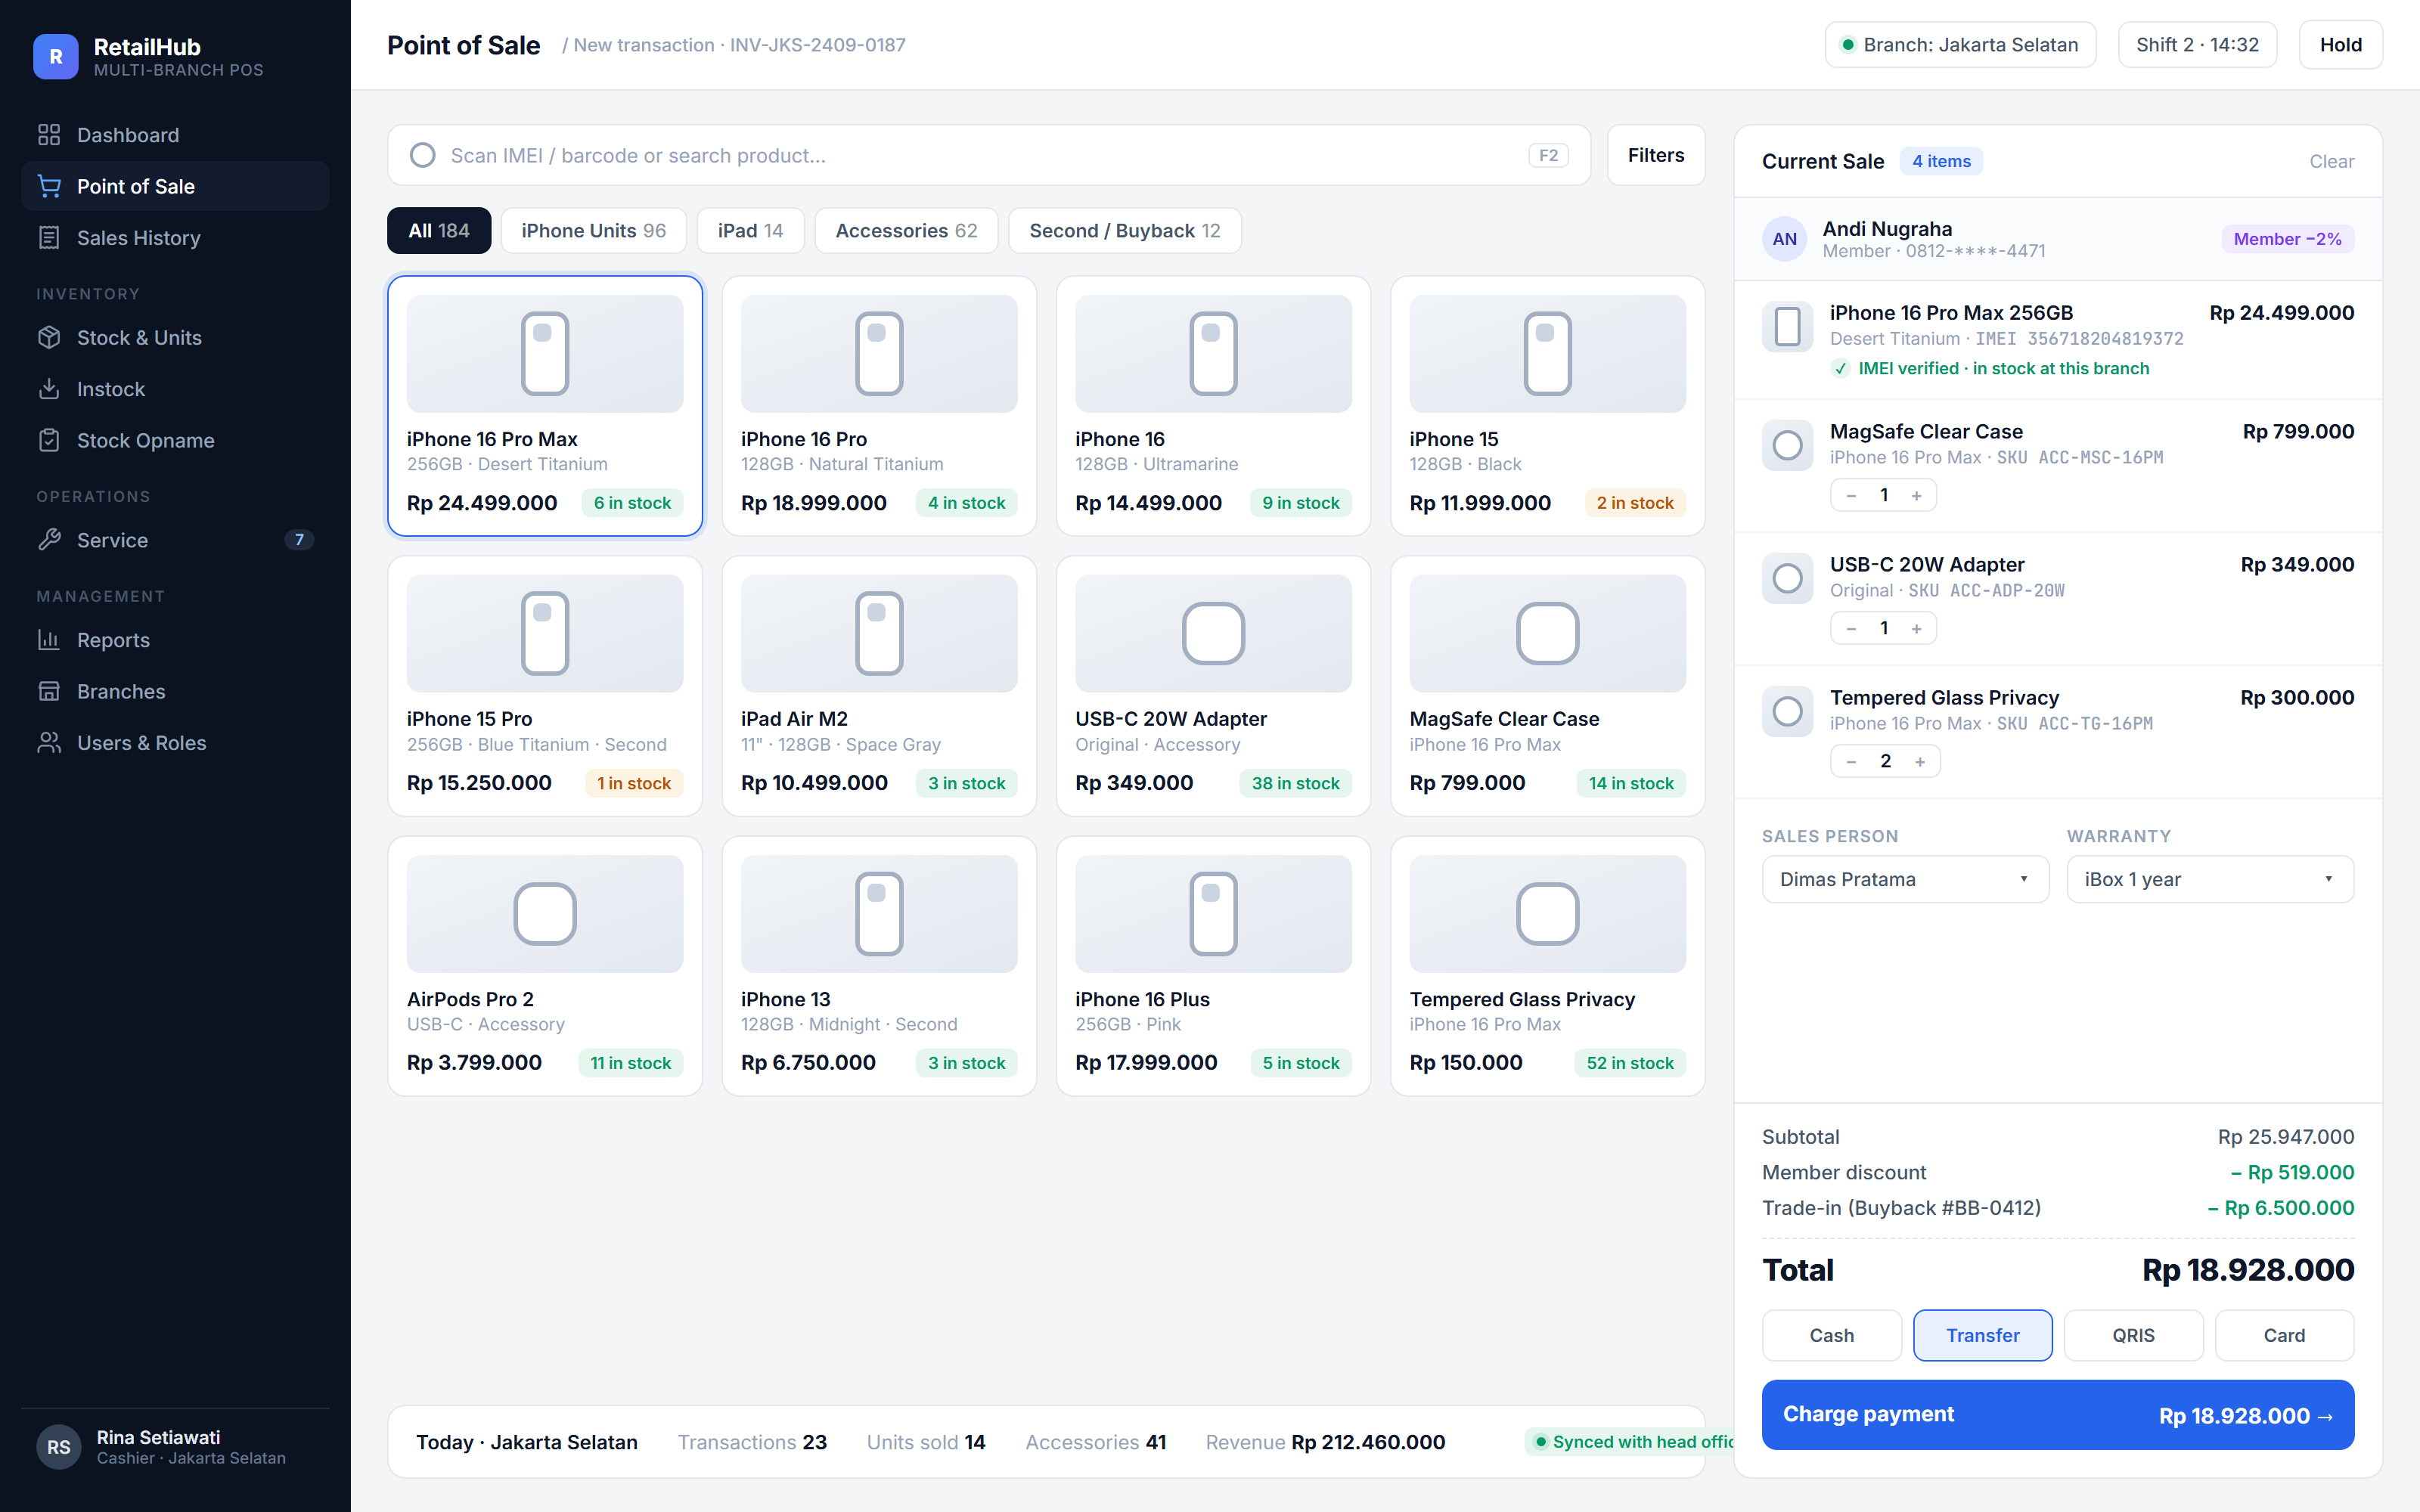Increase MagSafe Clear Case quantity
The height and width of the screenshot is (1512, 2420).
[1917, 495]
